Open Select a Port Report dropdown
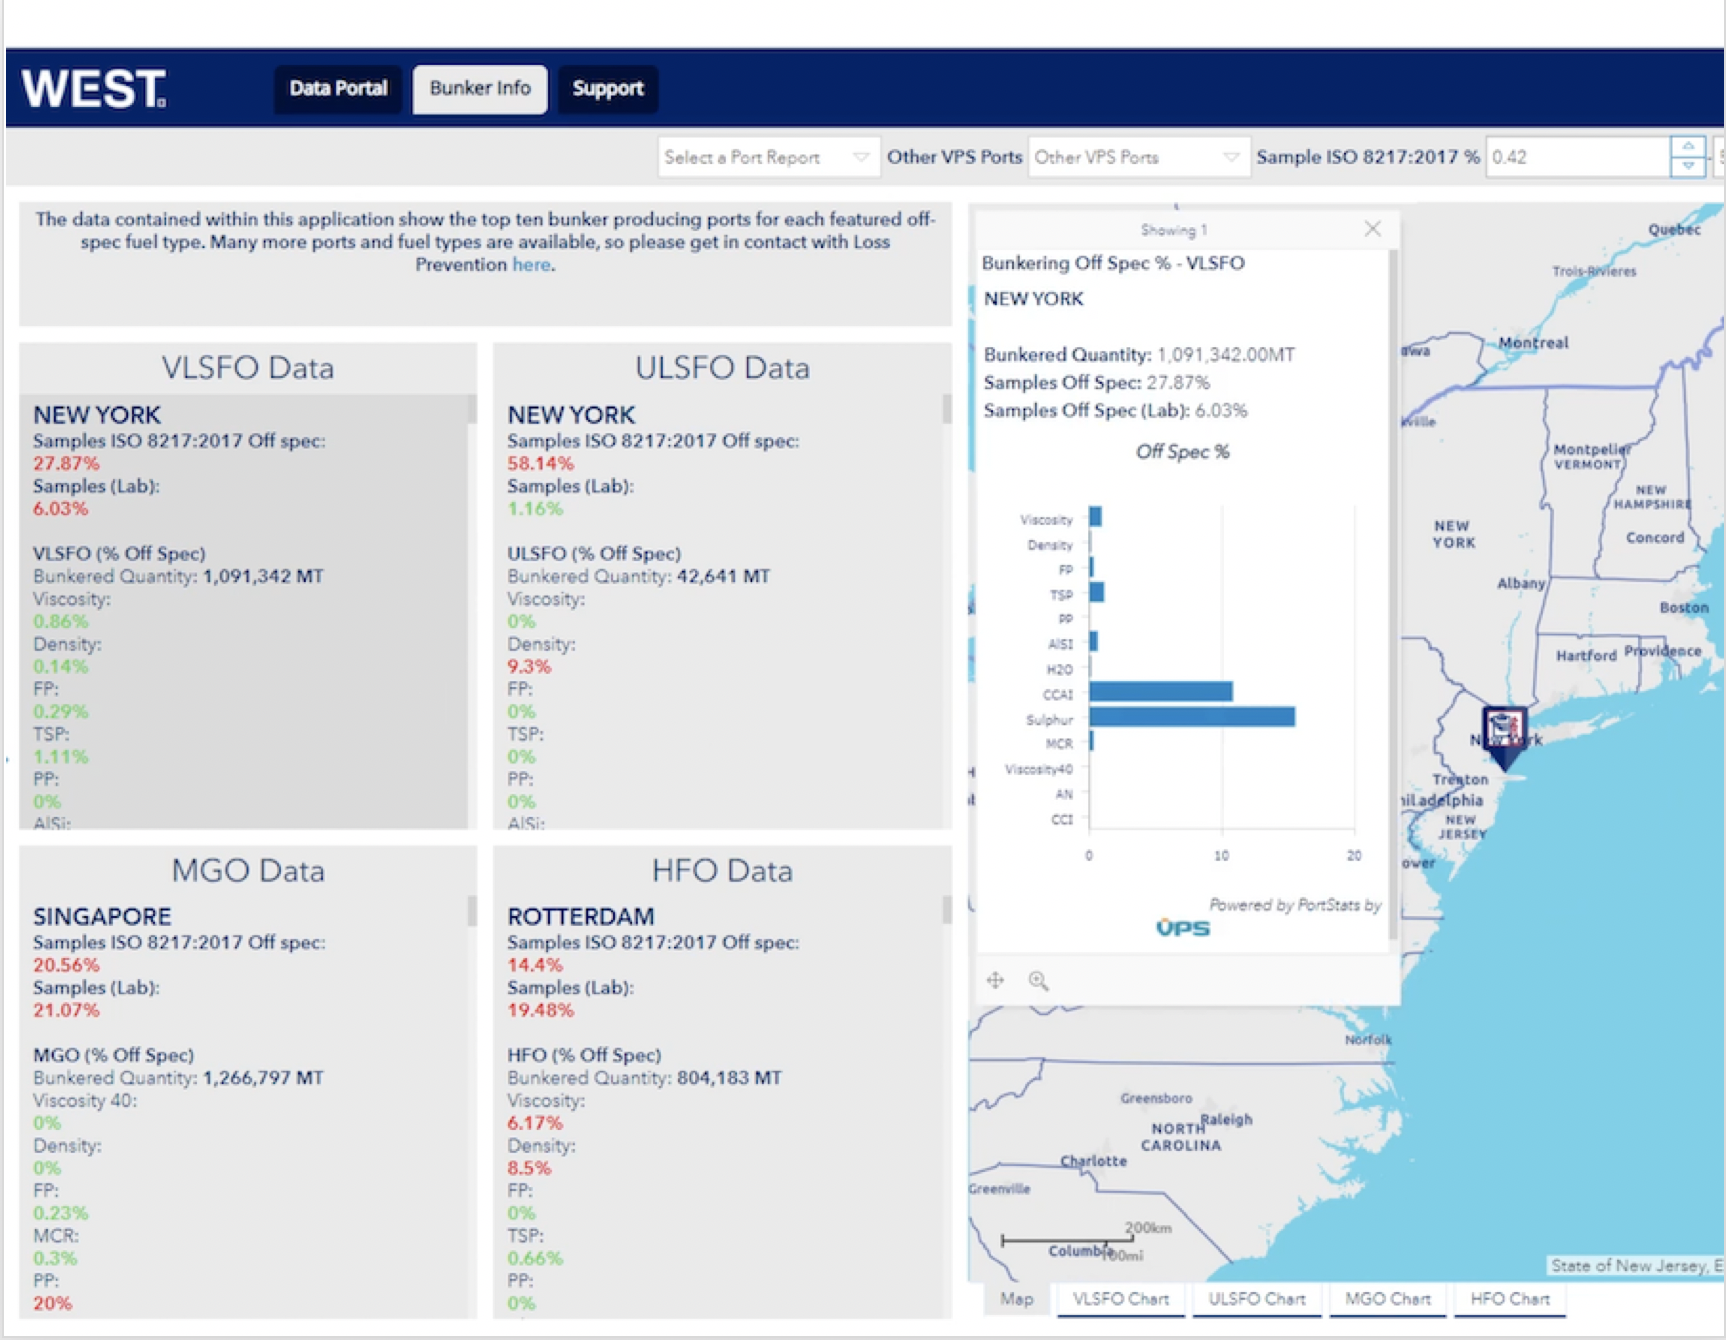This screenshot has height=1340, width=1726. pos(768,157)
